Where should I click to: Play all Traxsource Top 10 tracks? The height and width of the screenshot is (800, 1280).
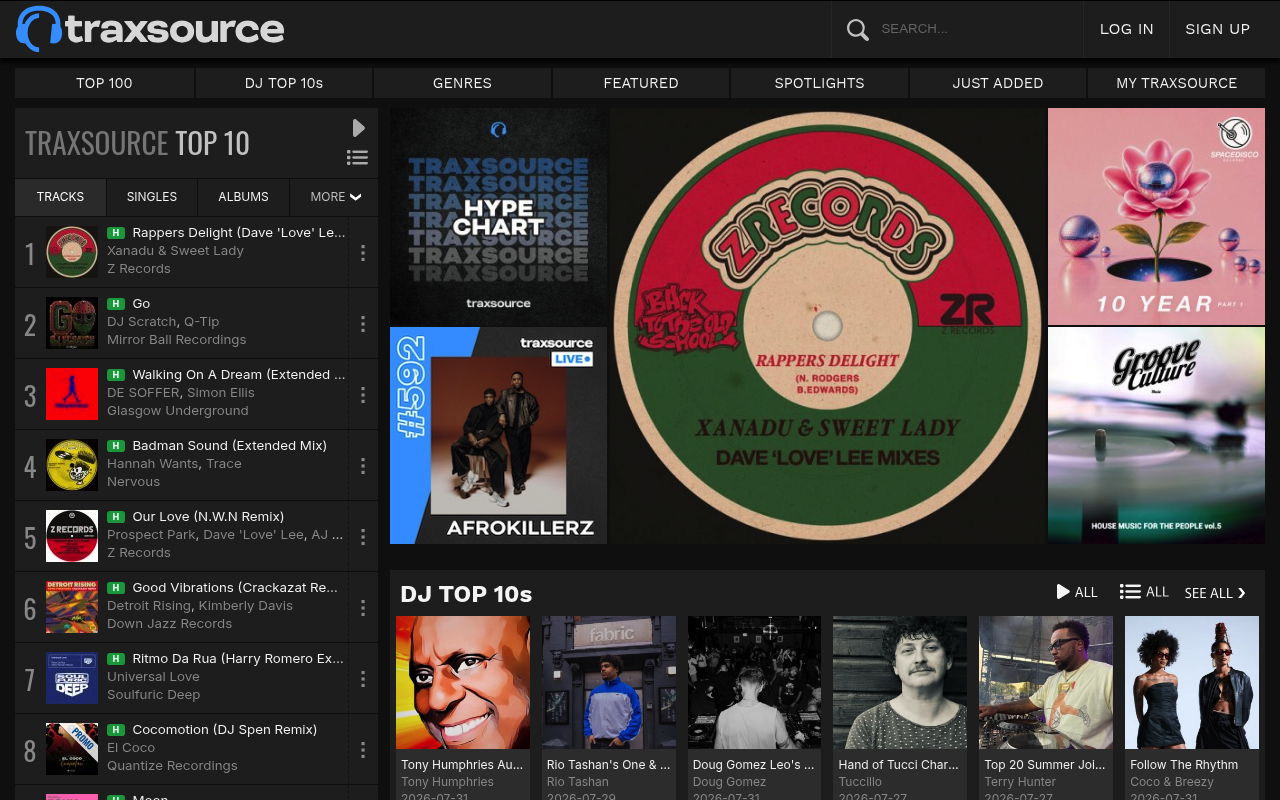click(358, 128)
